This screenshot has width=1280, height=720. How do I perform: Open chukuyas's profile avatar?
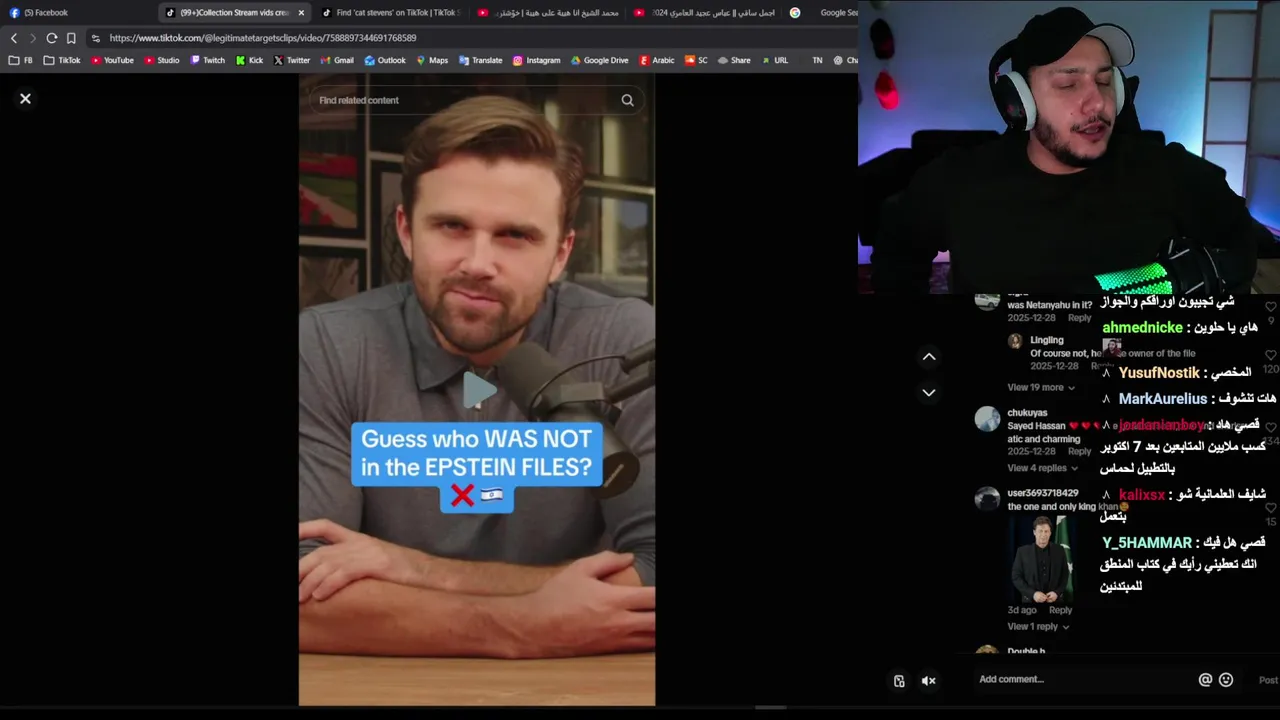pos(987,419)
